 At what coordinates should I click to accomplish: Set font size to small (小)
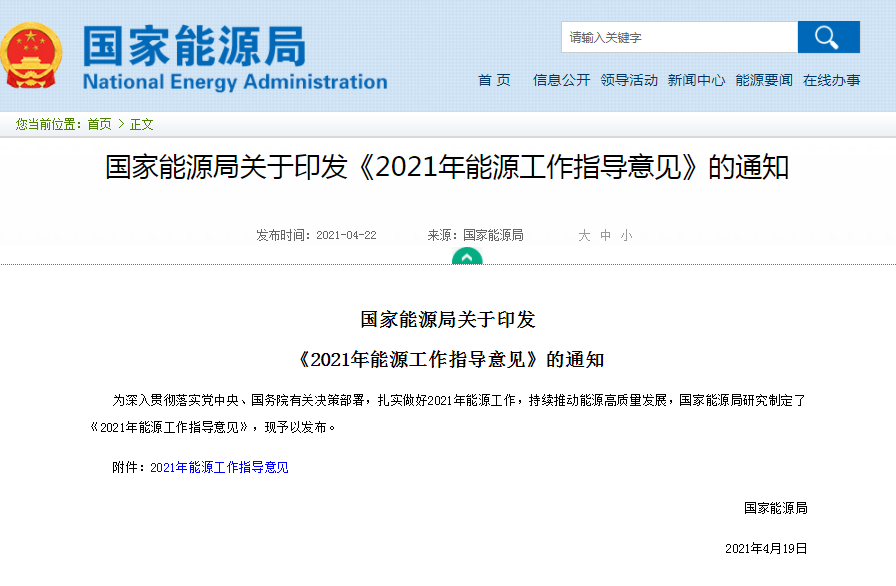(626, 235)
